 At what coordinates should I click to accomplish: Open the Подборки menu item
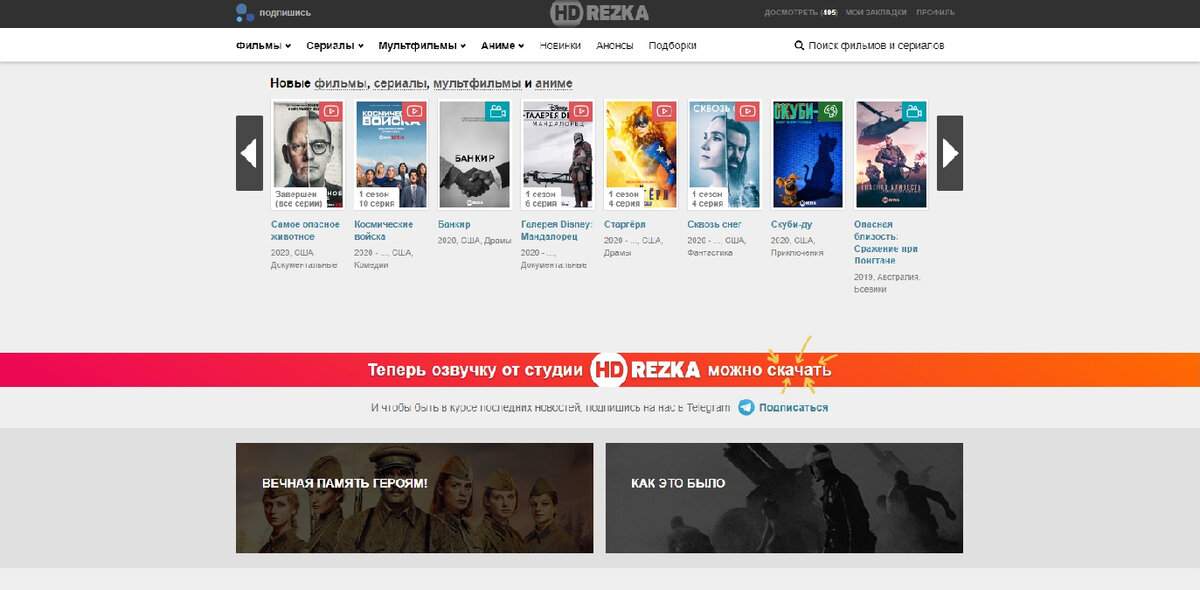pos(672,45)
